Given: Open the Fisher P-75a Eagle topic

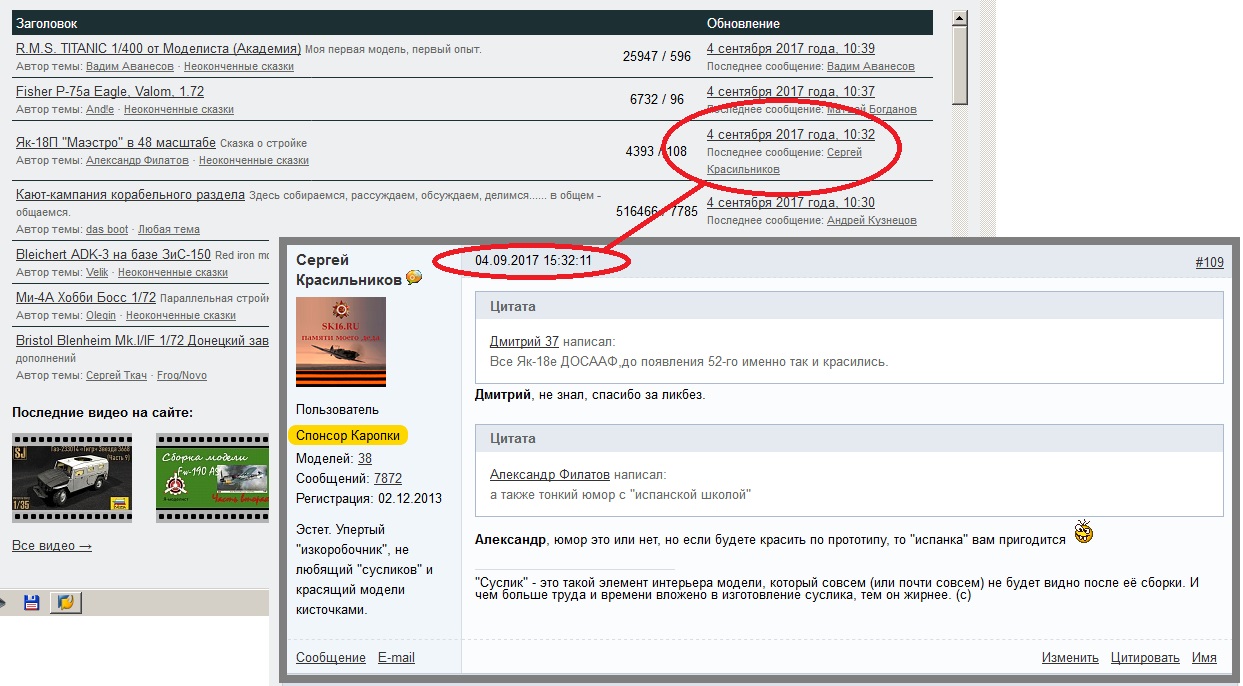Looking at the screenshot, I should point(110,91).
